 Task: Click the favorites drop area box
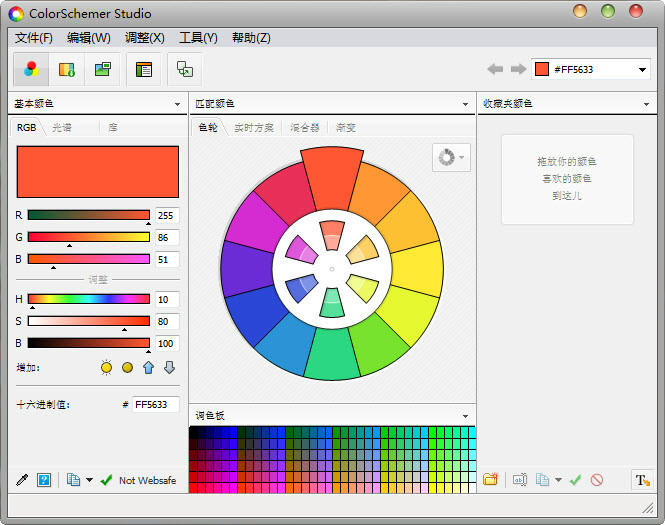(567, 179)
